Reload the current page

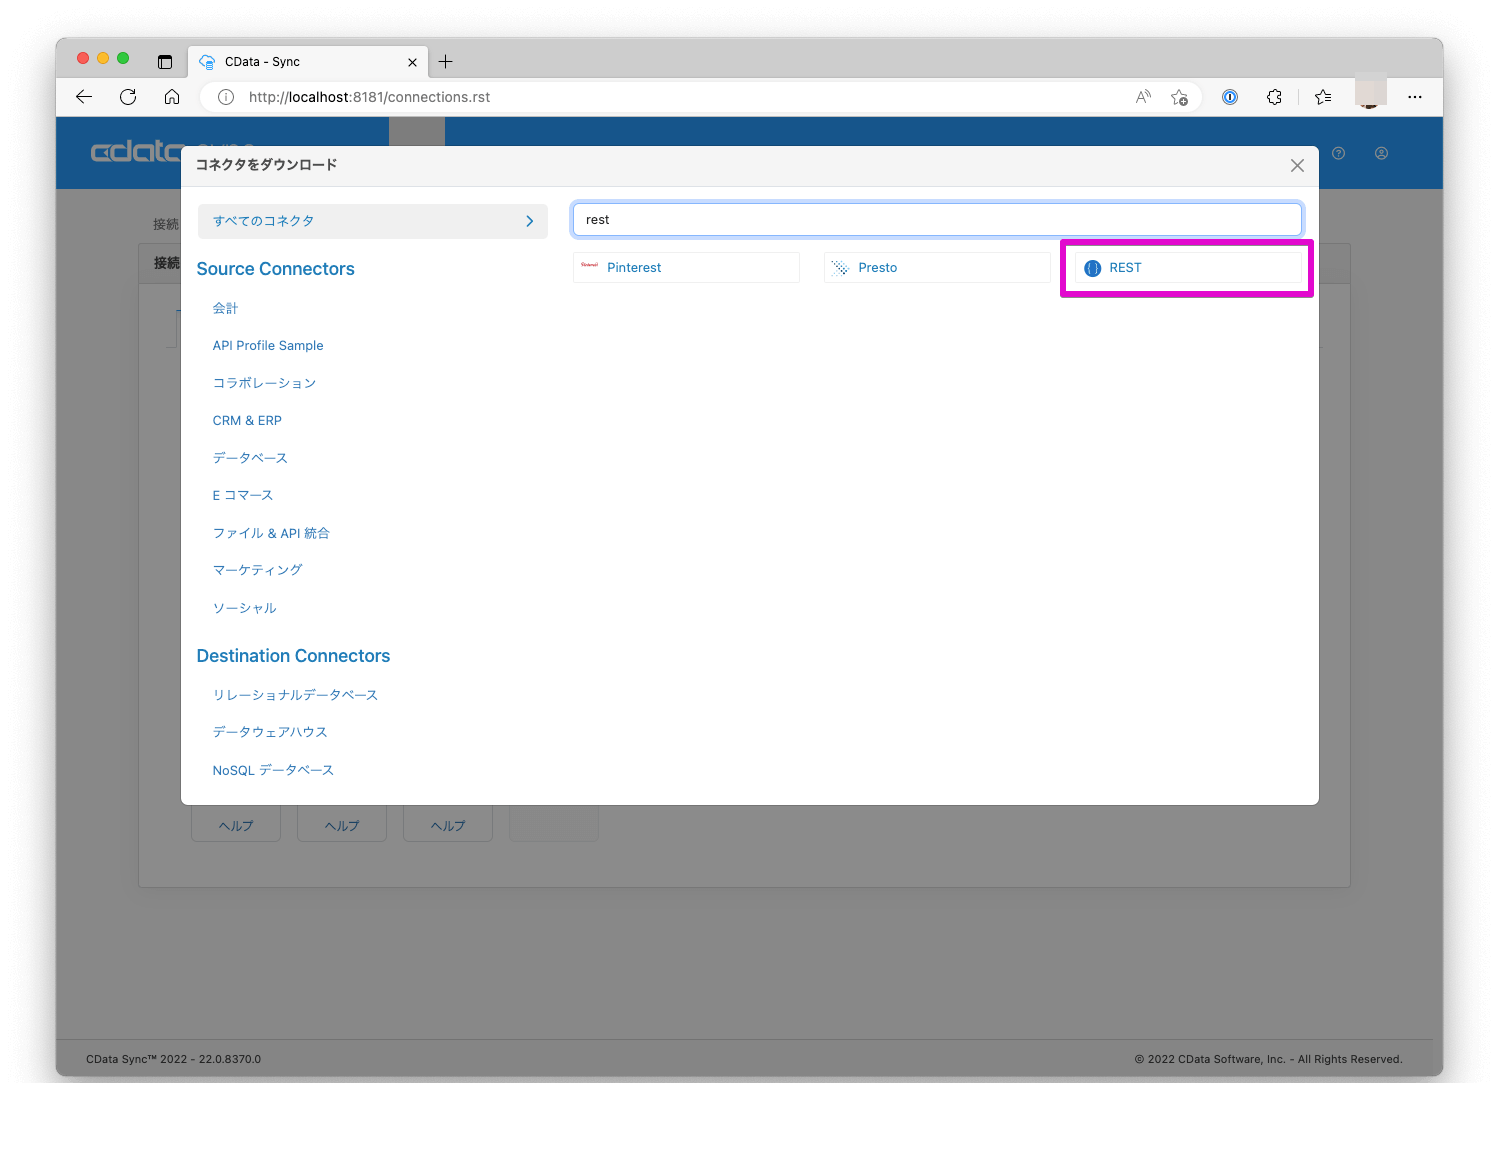coord(128,97)
